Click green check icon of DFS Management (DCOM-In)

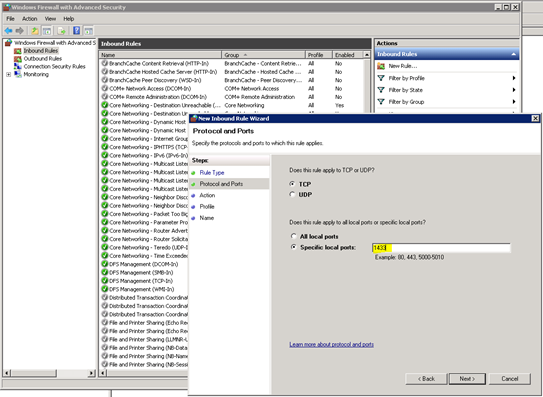tap(105, 264)
